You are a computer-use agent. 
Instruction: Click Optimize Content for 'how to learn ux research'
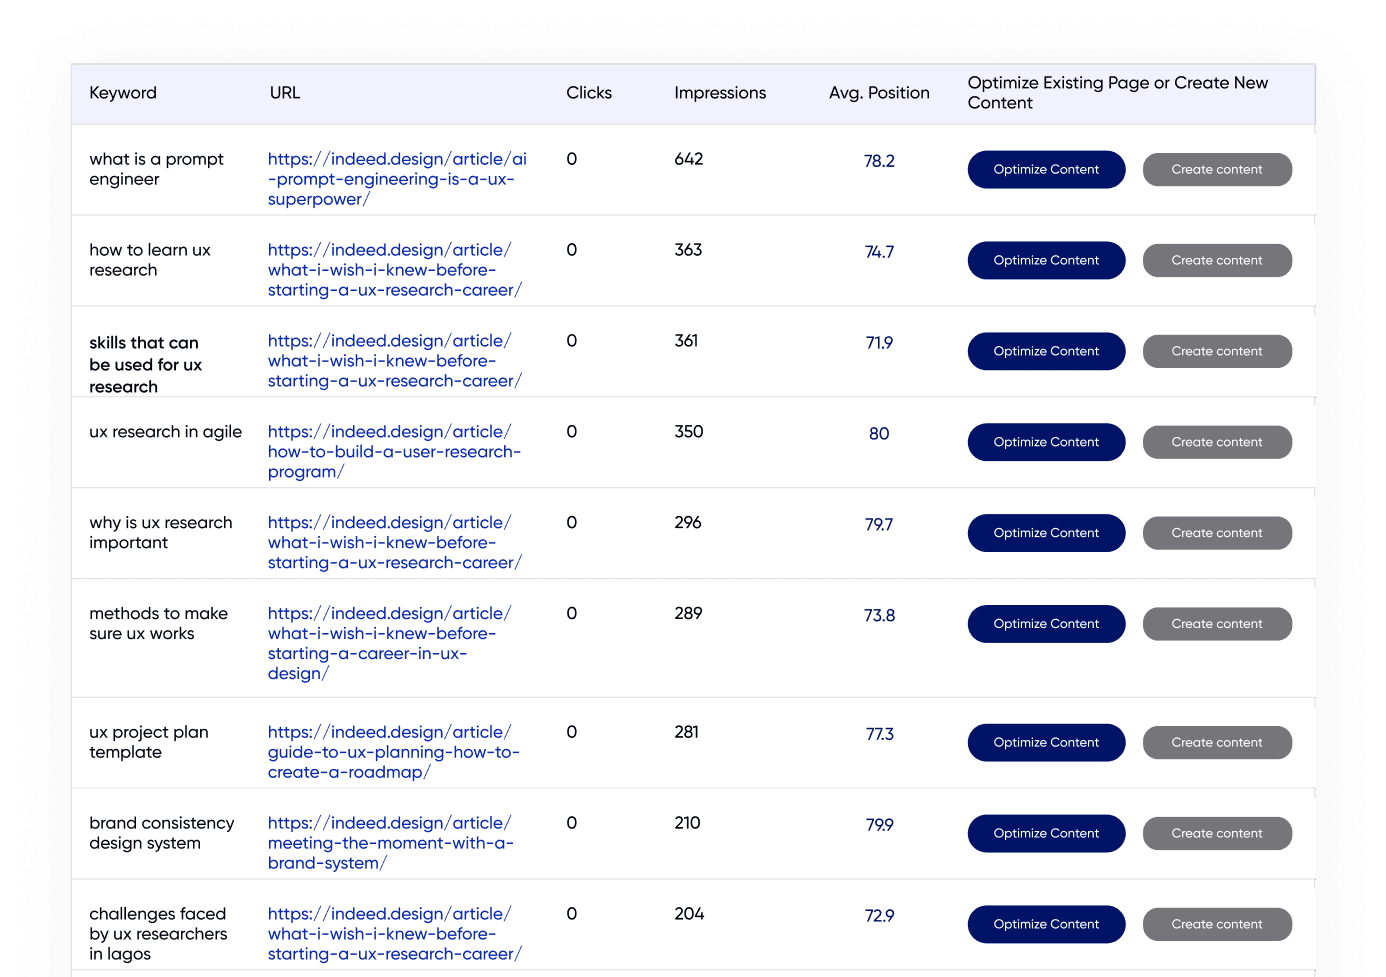point(1046,260)
